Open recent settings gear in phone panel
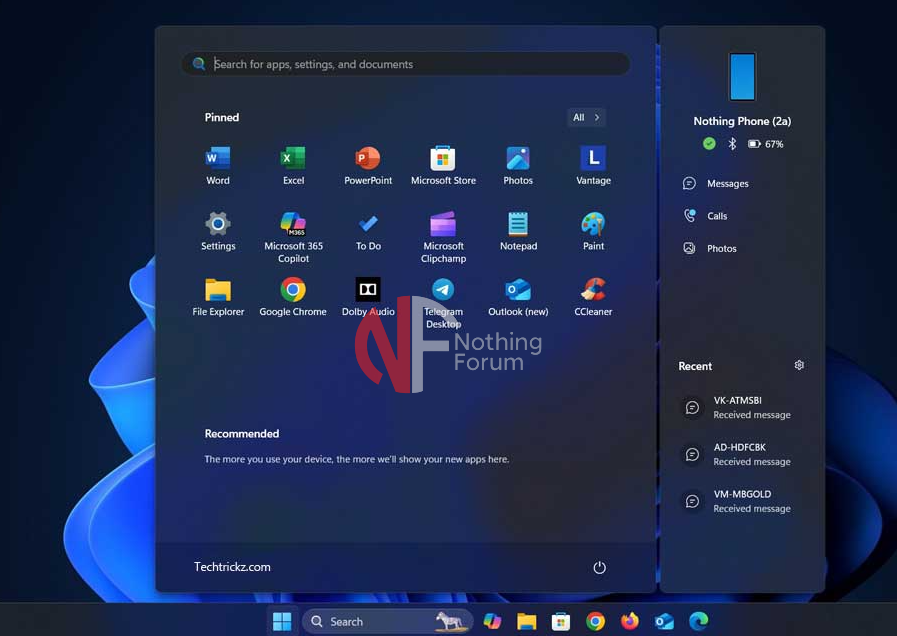This screenshot has height=636, width=897. click(x=799, y=365)
